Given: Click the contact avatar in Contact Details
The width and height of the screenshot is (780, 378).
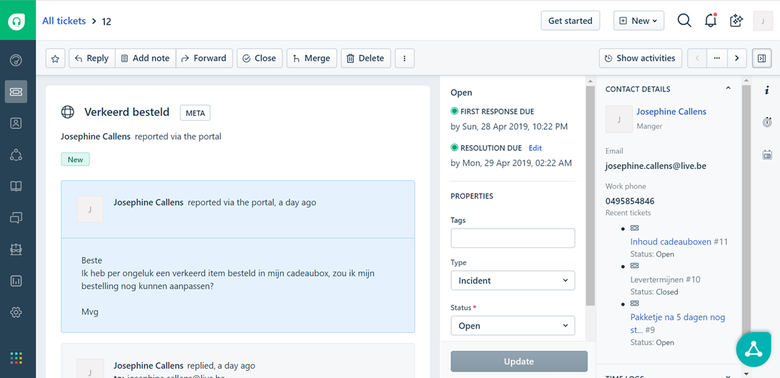Looking at the screenshot, I should (x=619, y=119).
